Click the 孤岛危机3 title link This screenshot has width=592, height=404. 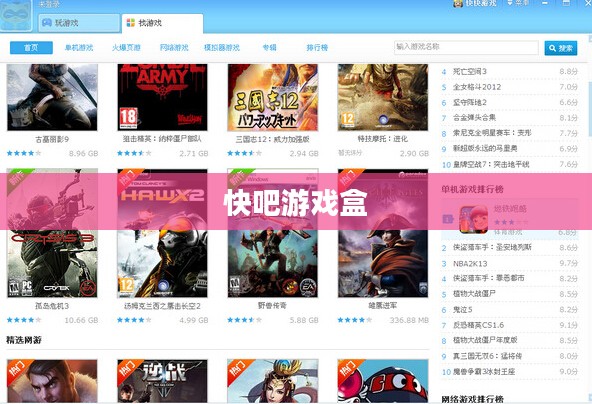click(x=52, y=306)
